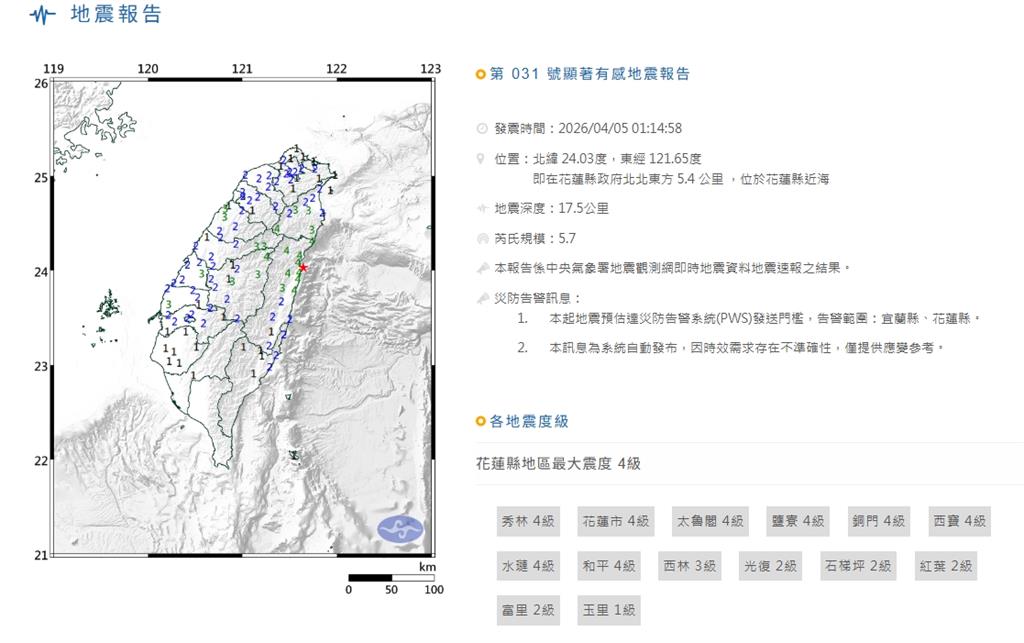
Task: Click the magnitude icon beside 芮氏規模
Action: 483,239
